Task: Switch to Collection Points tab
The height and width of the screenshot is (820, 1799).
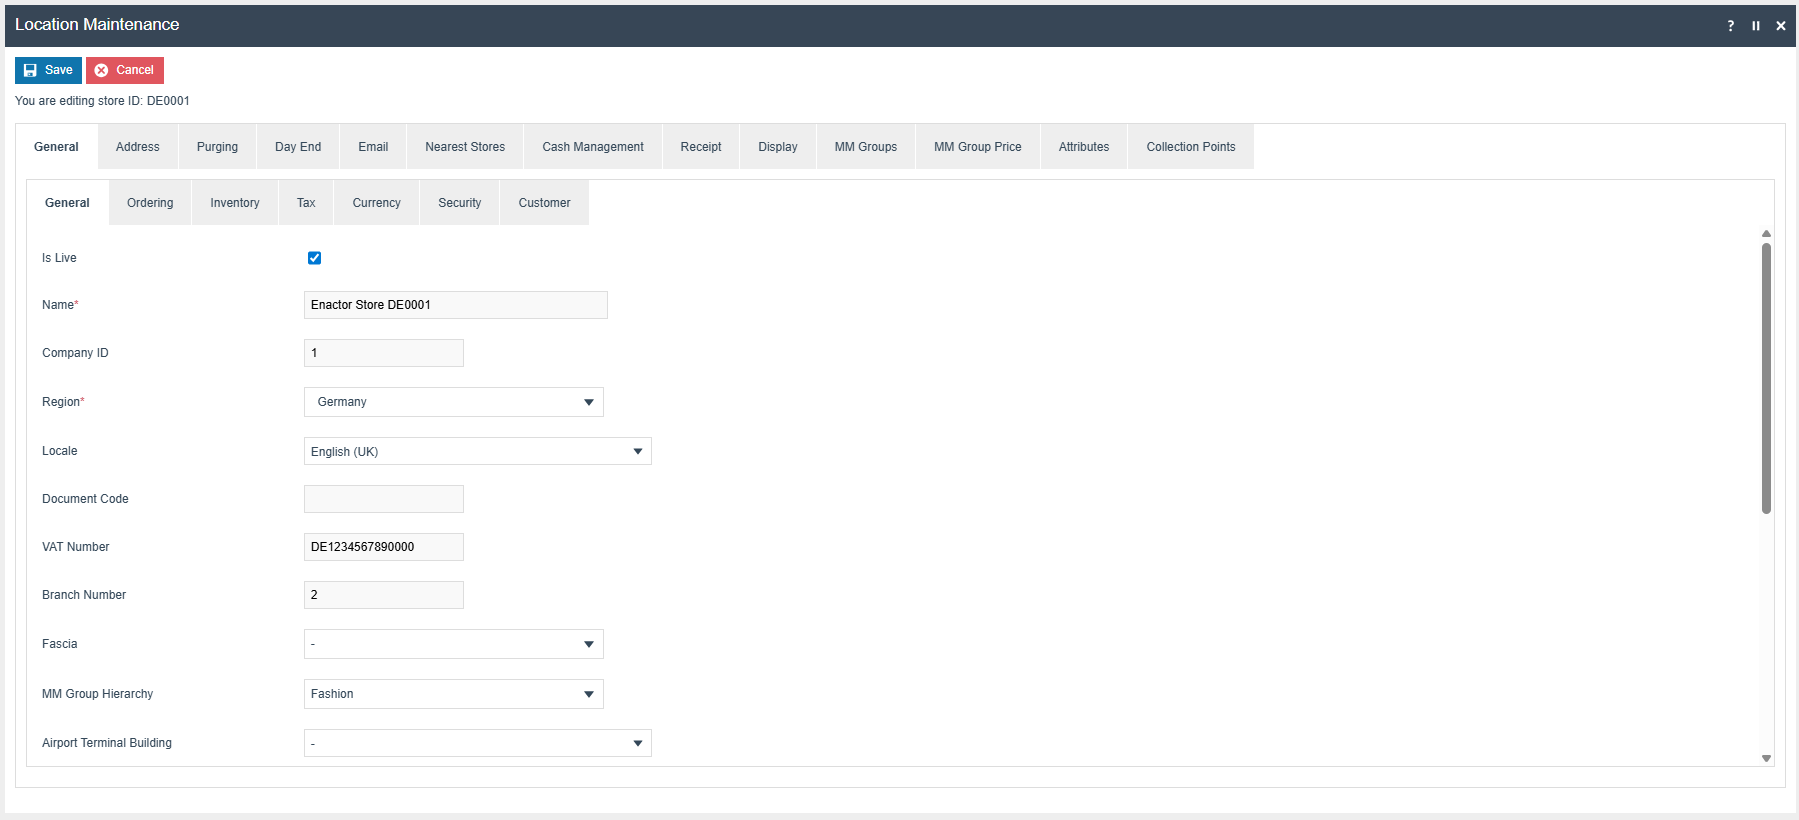Action: pos(1191,147)
